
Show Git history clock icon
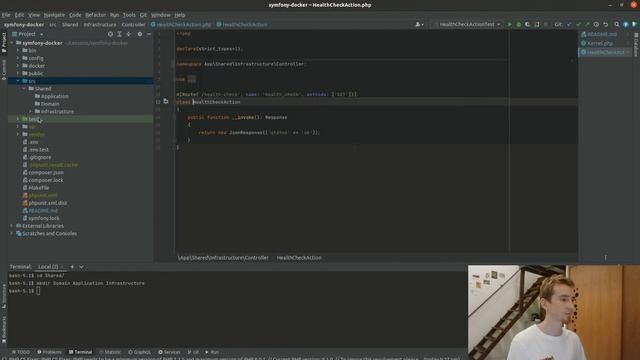pos(596,24)
